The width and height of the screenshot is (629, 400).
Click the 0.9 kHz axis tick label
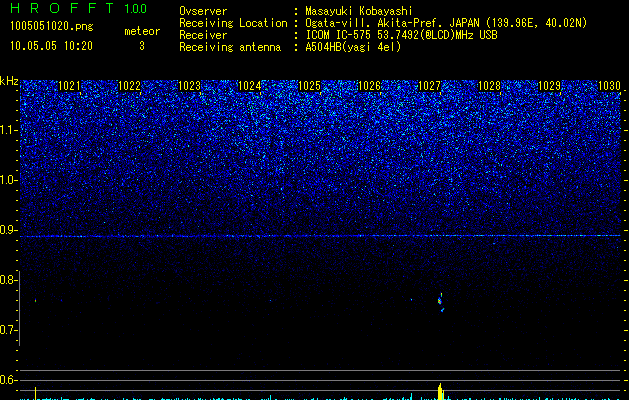[8, 230]
